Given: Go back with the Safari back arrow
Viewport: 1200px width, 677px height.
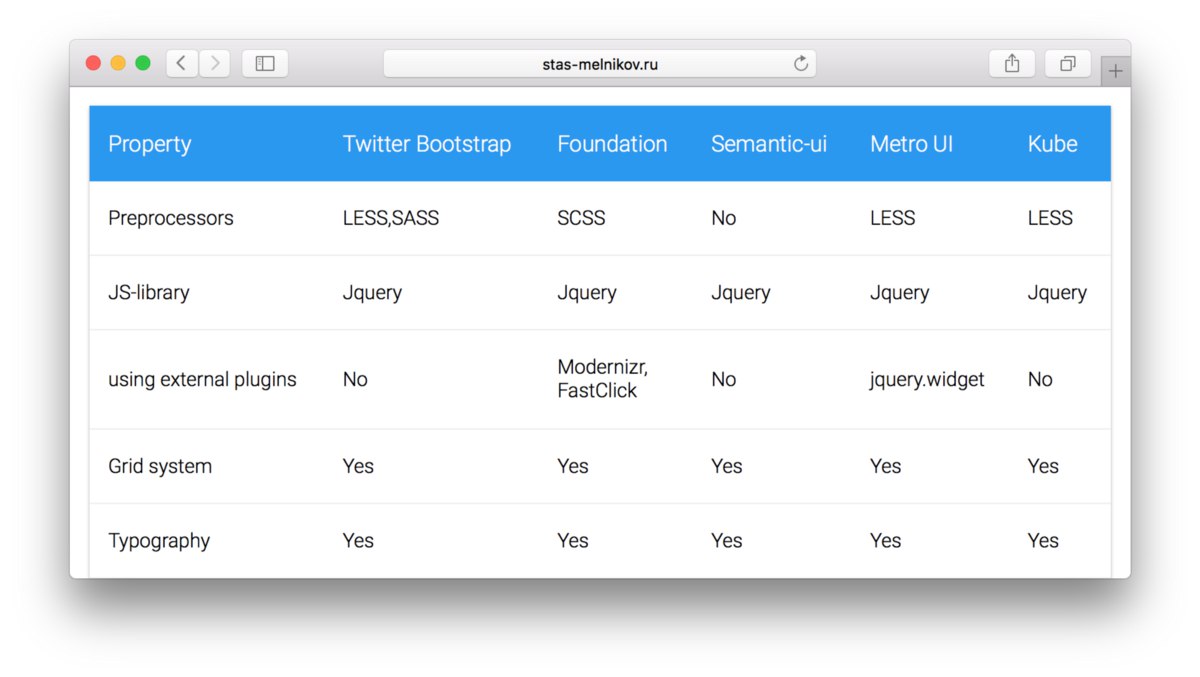Looking at the screenshot, I should pyautogui.click(x=181, y=64).
